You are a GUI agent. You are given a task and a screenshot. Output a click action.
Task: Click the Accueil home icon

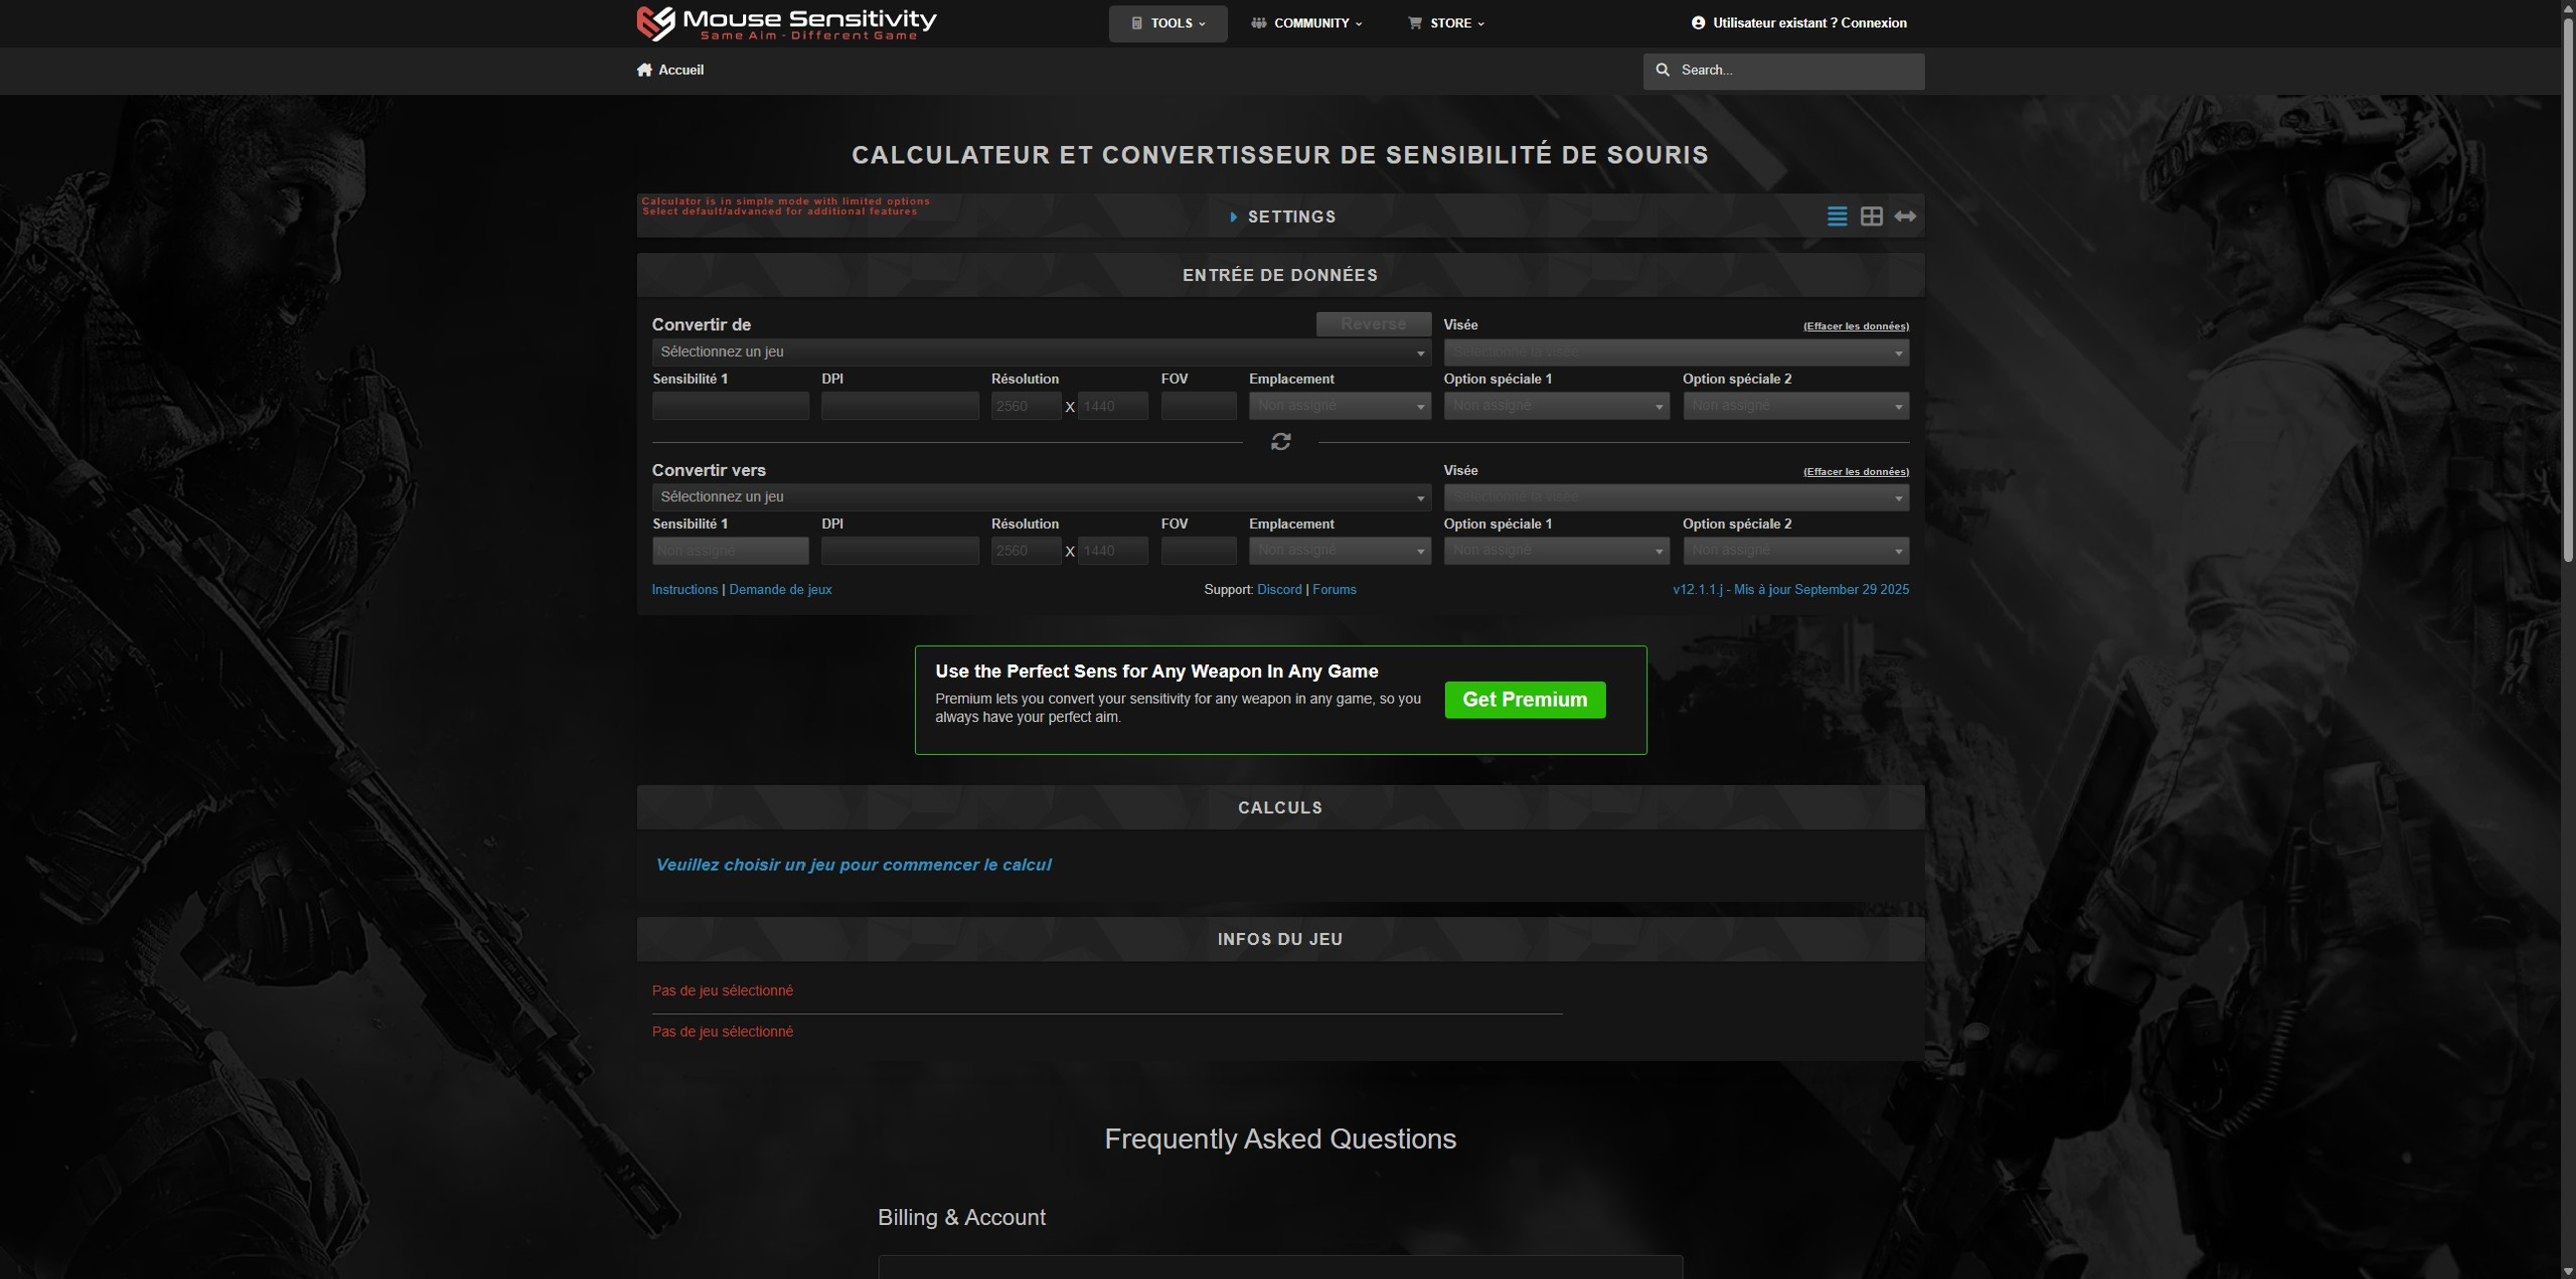point(644,70)
